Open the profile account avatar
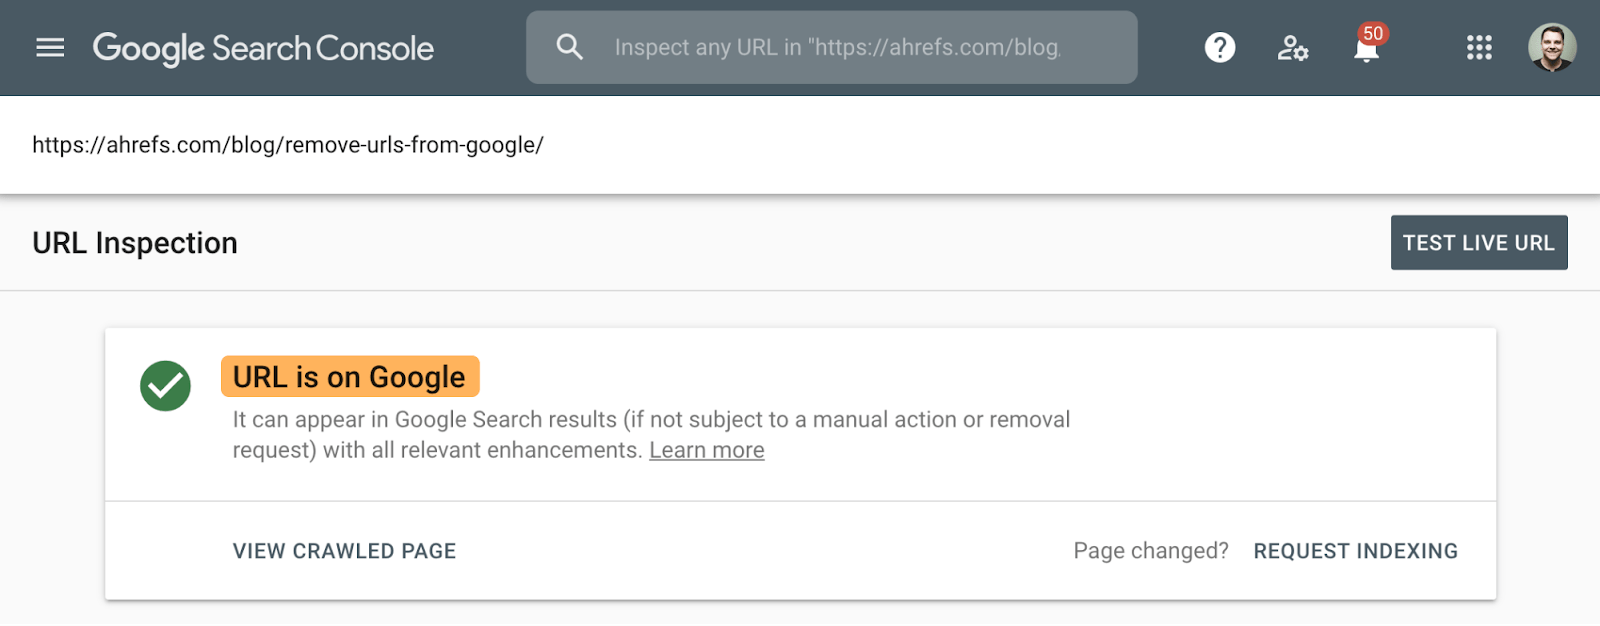1600x626 pixels. pyautogui.click(x=1552, y=47)
